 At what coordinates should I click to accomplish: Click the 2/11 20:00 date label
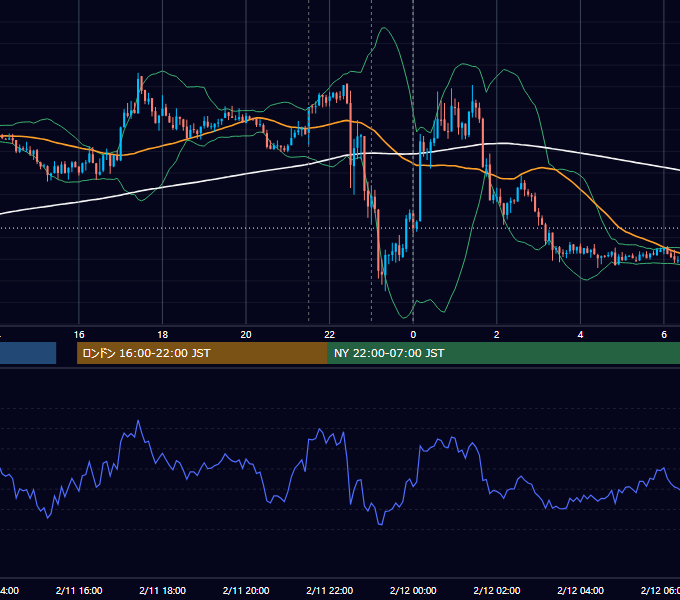[x=246, y=590]
